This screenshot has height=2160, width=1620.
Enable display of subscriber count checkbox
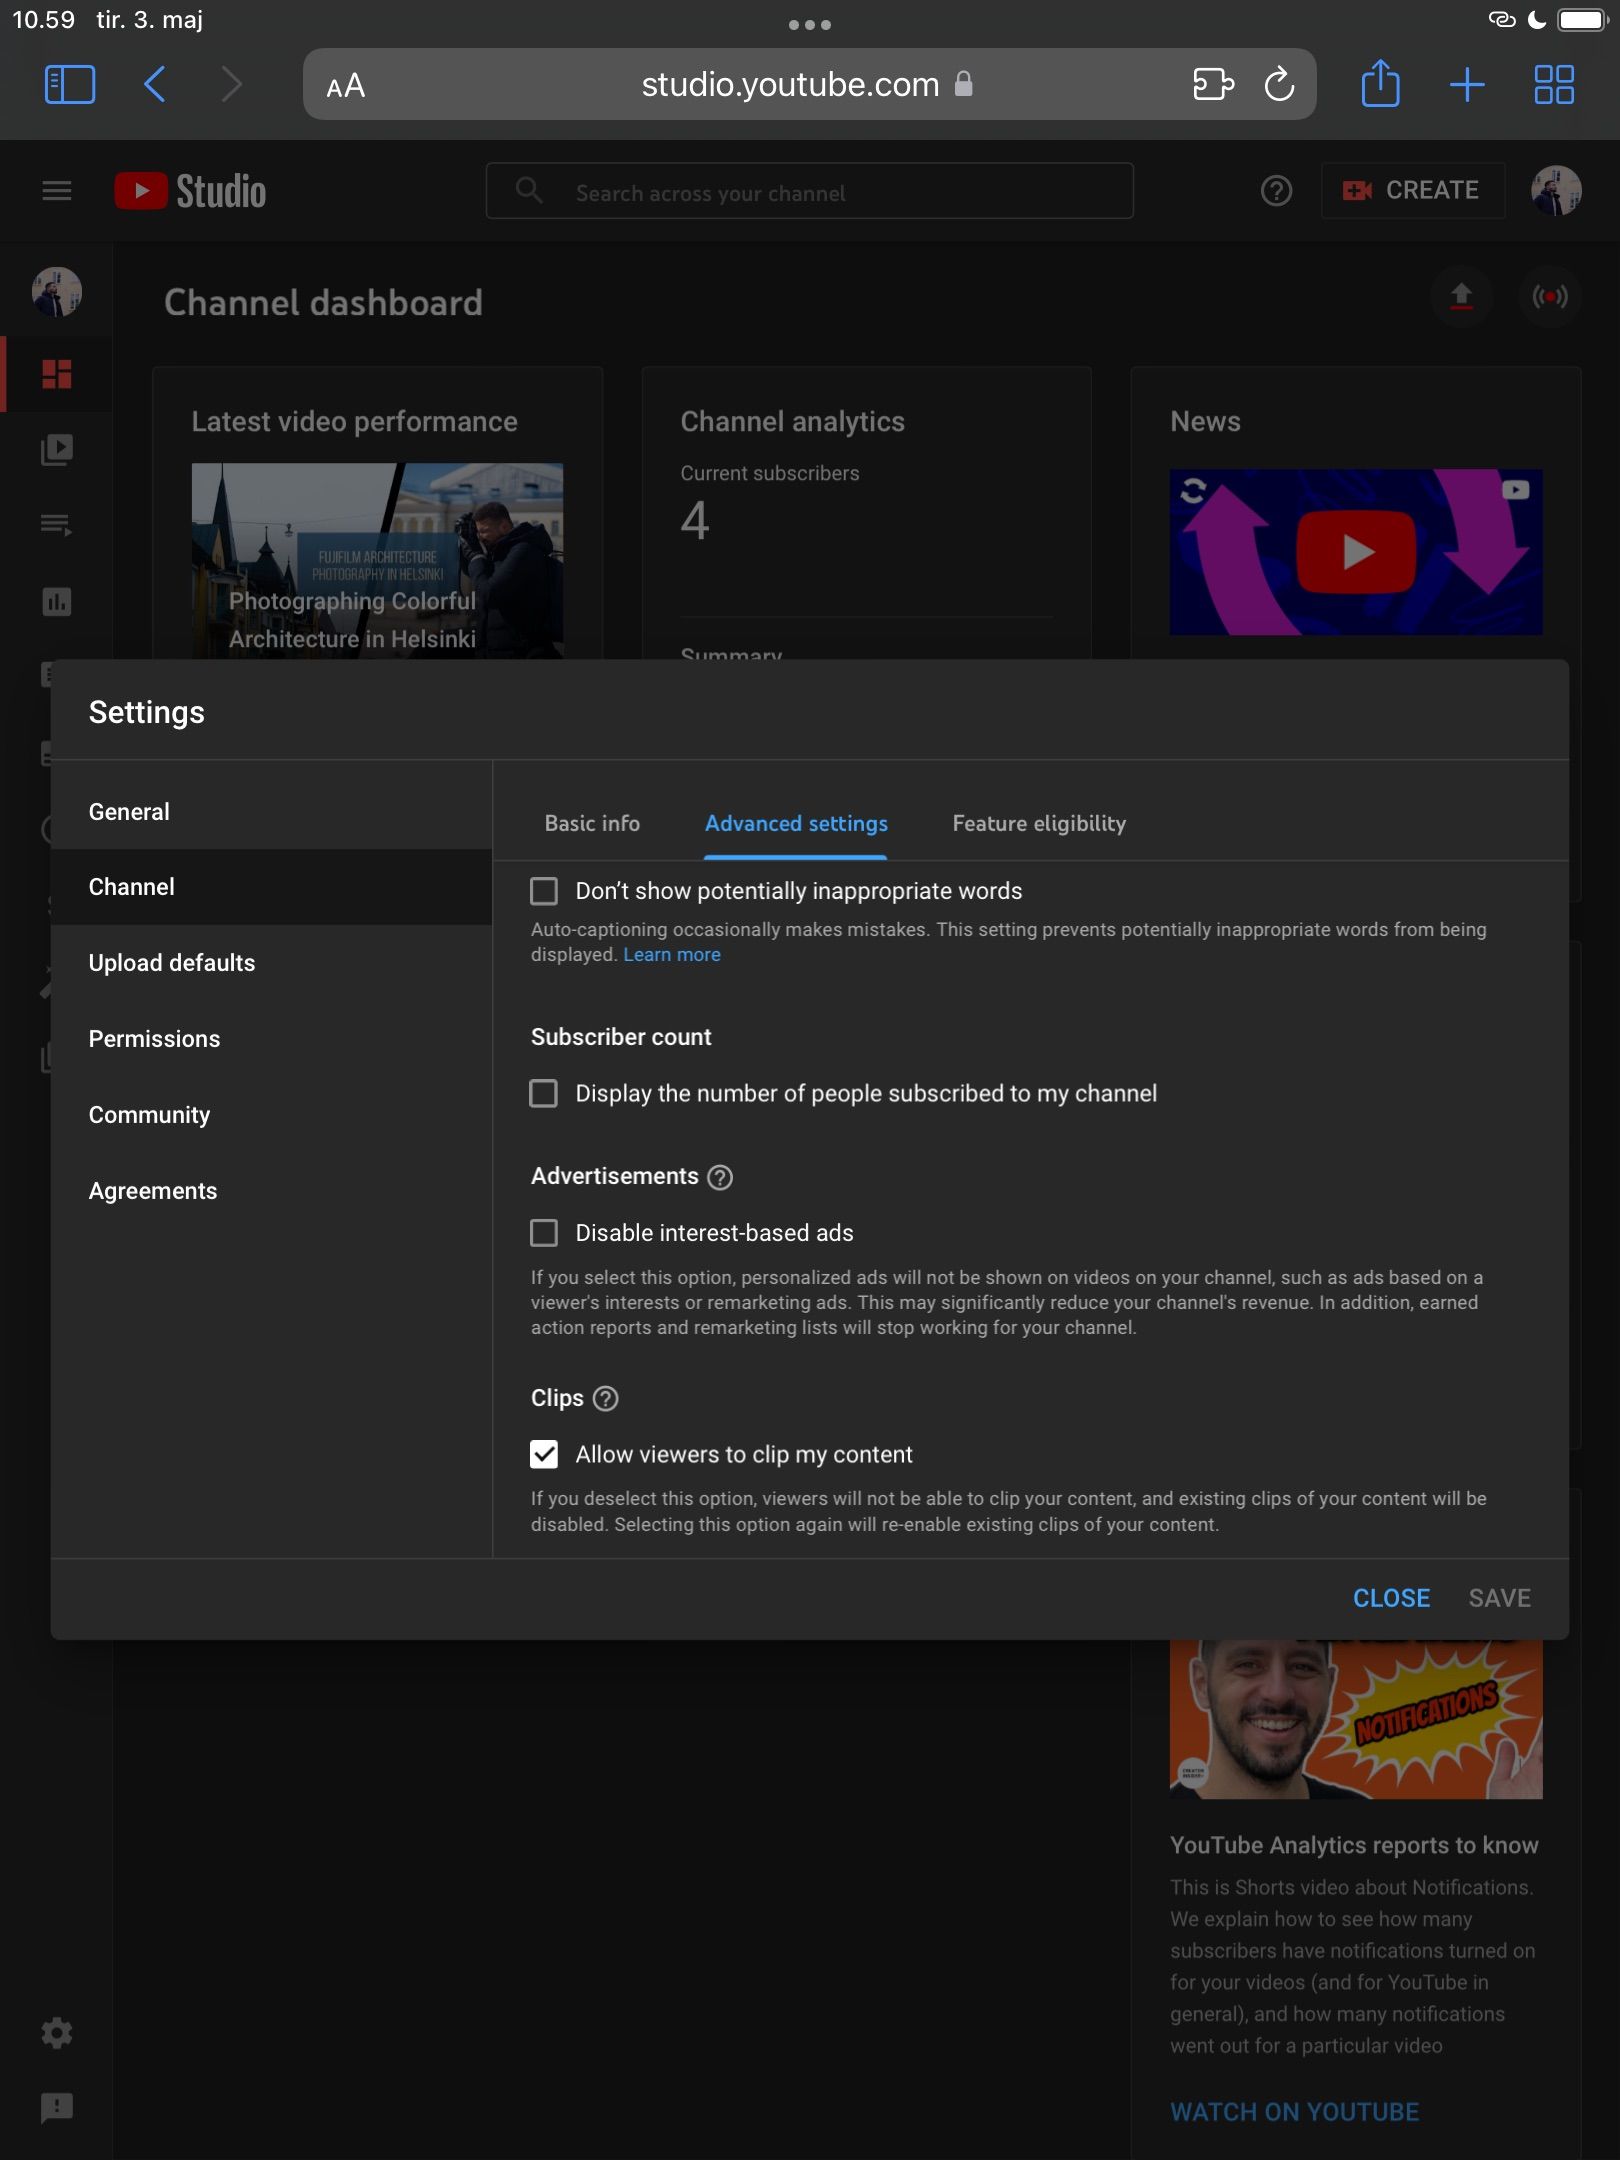tap(544, 1093)
